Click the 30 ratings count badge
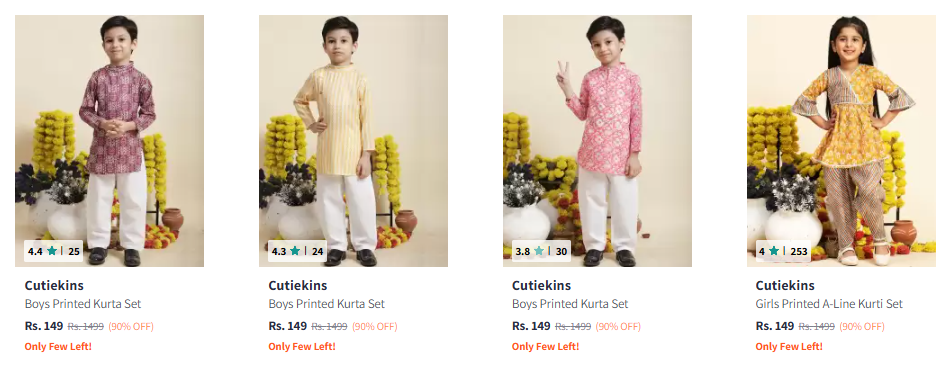952x371 pixels. (x=561, y=251)
